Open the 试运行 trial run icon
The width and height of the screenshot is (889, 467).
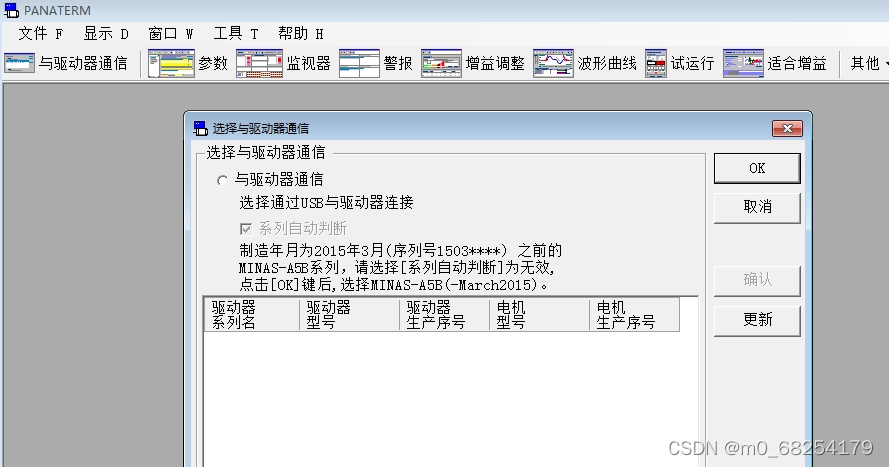pyautogui.click(x=656, y=63)
